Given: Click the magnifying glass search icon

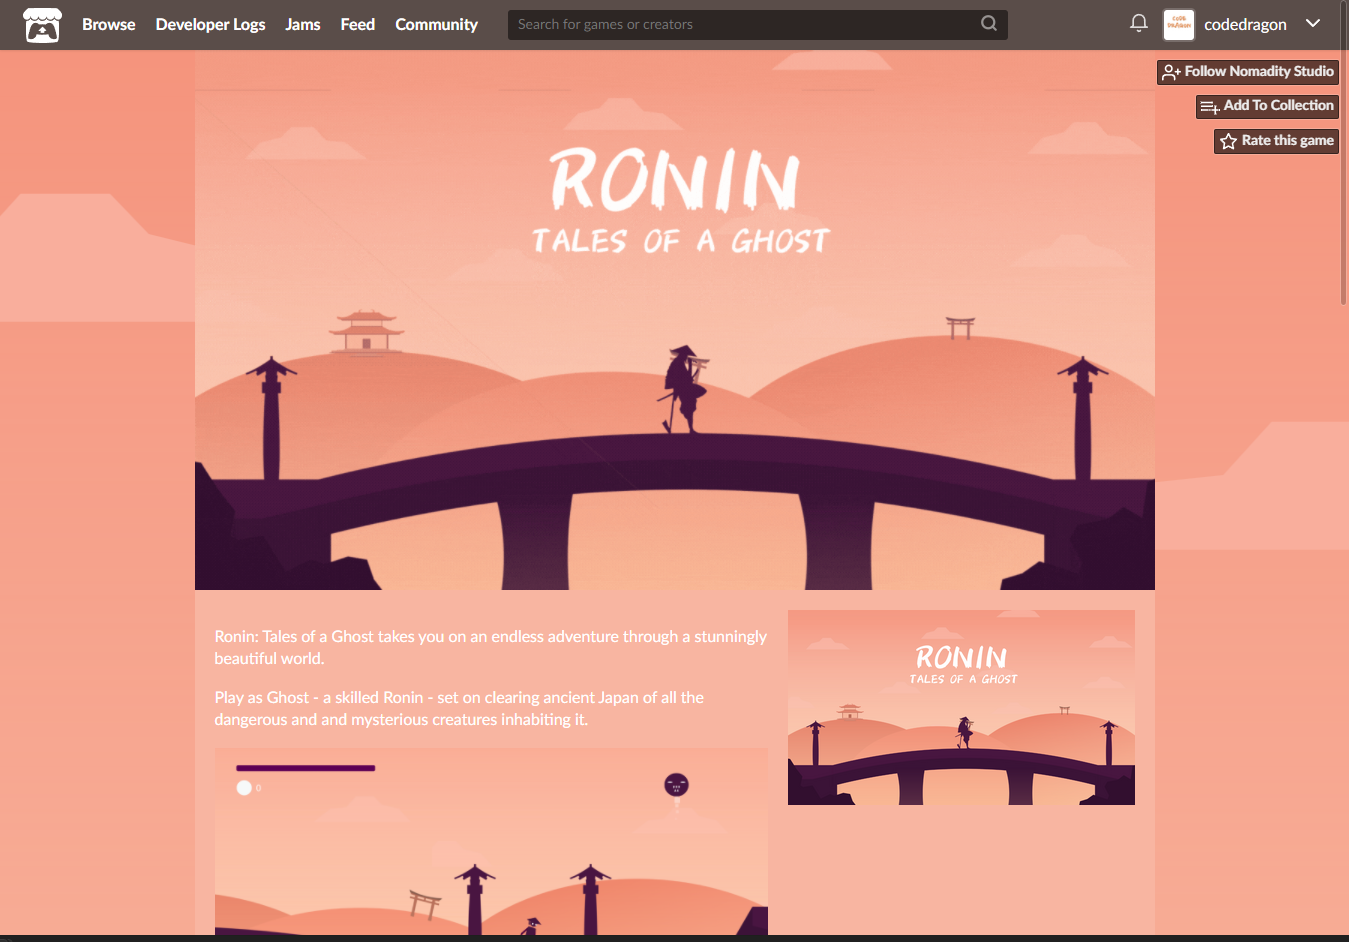Looking at the screenshot, I should click(989, 24).
